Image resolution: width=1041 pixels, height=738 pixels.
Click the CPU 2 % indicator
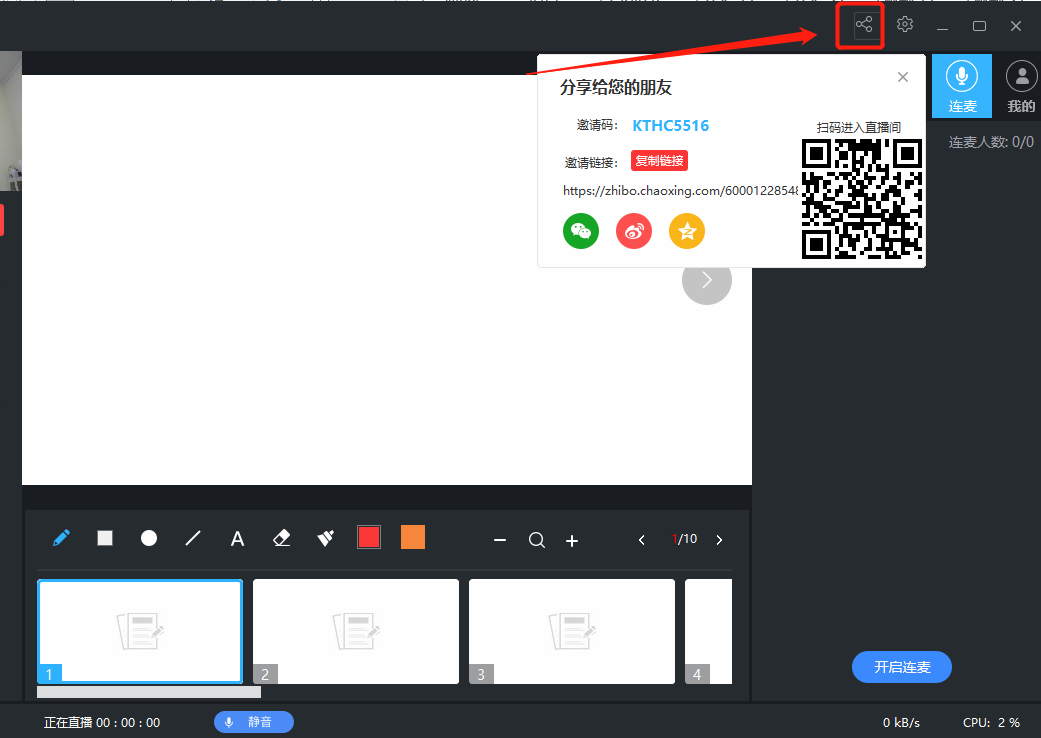click(x=991, y=723)
